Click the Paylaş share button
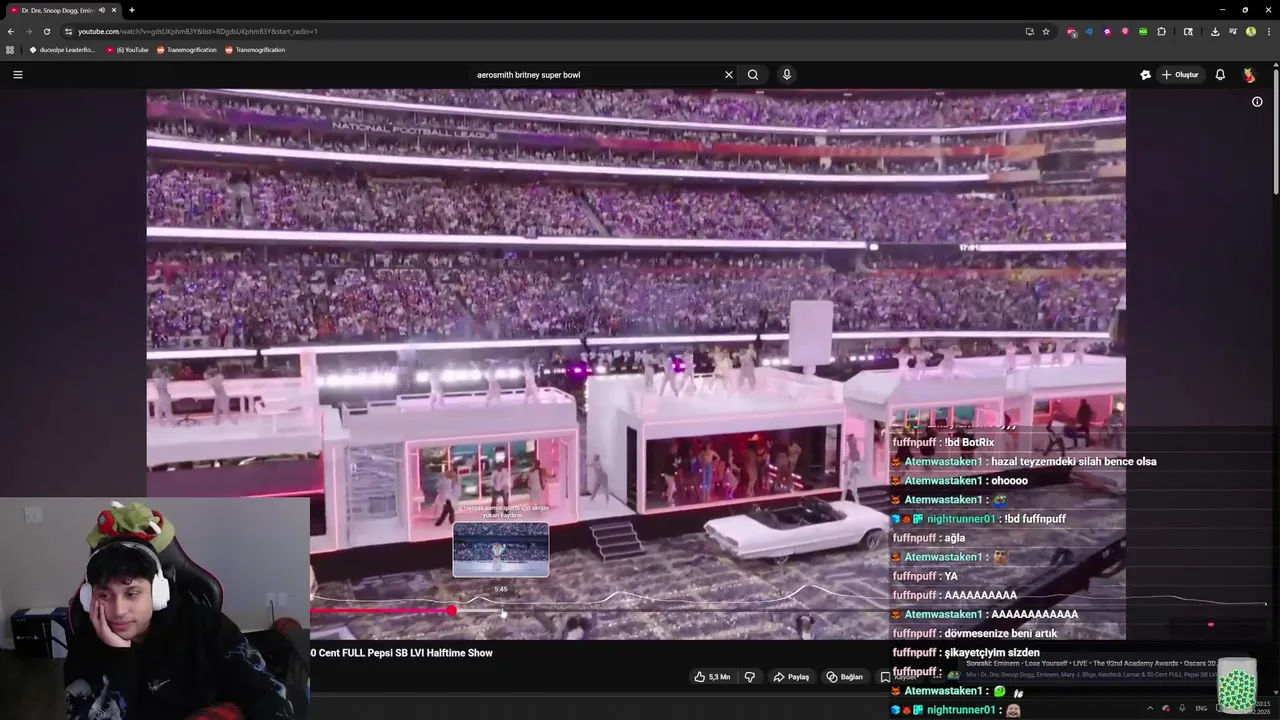1280x720 pixels. click(791, 677)
